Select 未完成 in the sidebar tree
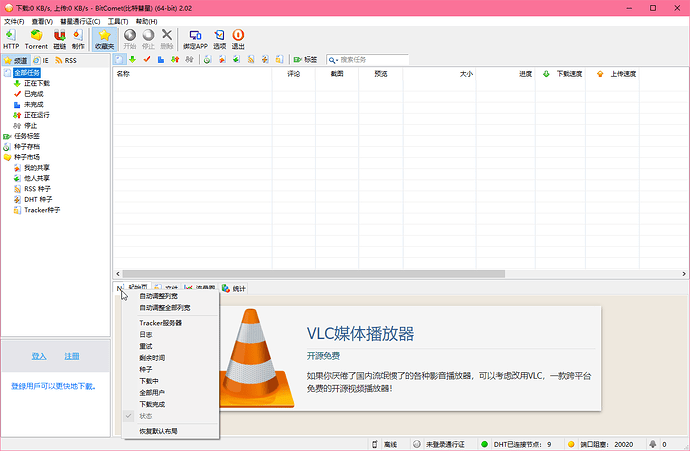 (34, 104)
